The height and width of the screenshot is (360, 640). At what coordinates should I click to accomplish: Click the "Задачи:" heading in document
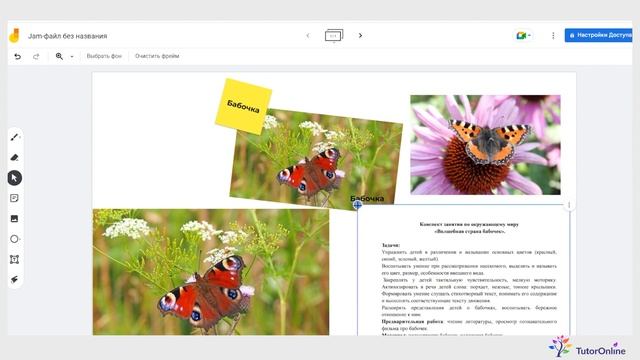(x=391, y=245)
